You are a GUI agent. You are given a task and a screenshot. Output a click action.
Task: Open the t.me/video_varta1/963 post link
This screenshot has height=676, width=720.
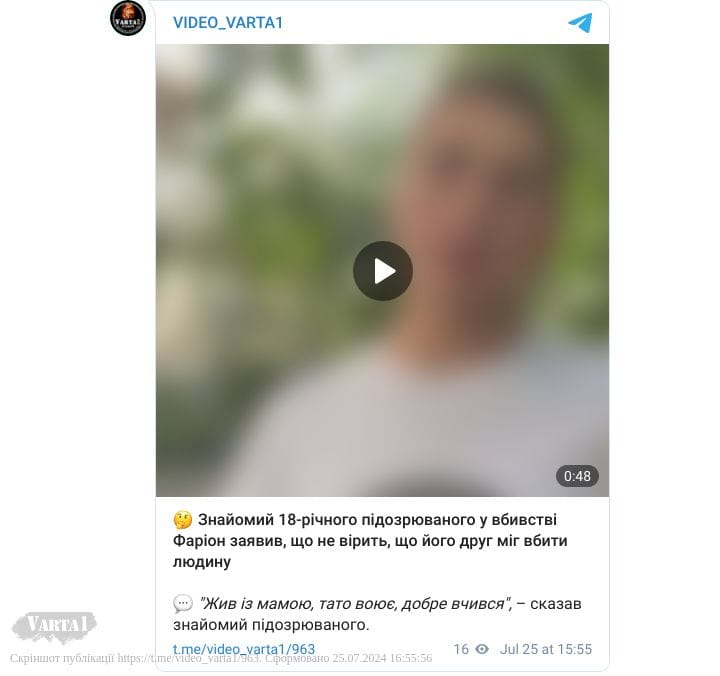coord(244,649)
